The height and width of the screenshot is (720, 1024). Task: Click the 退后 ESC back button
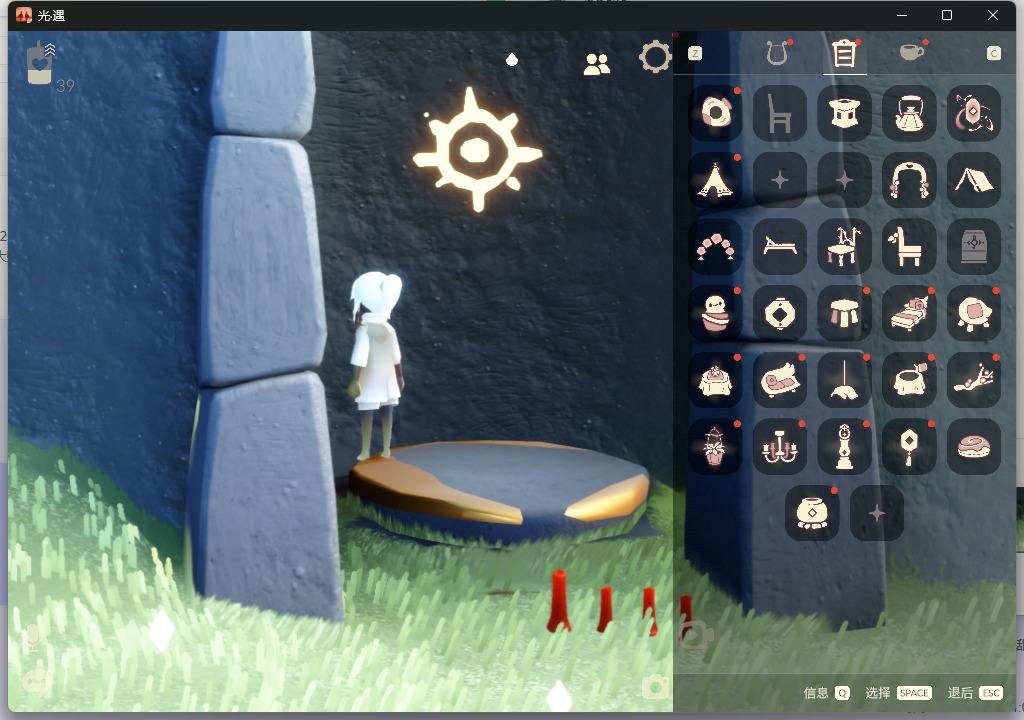(x=975, y=693)
